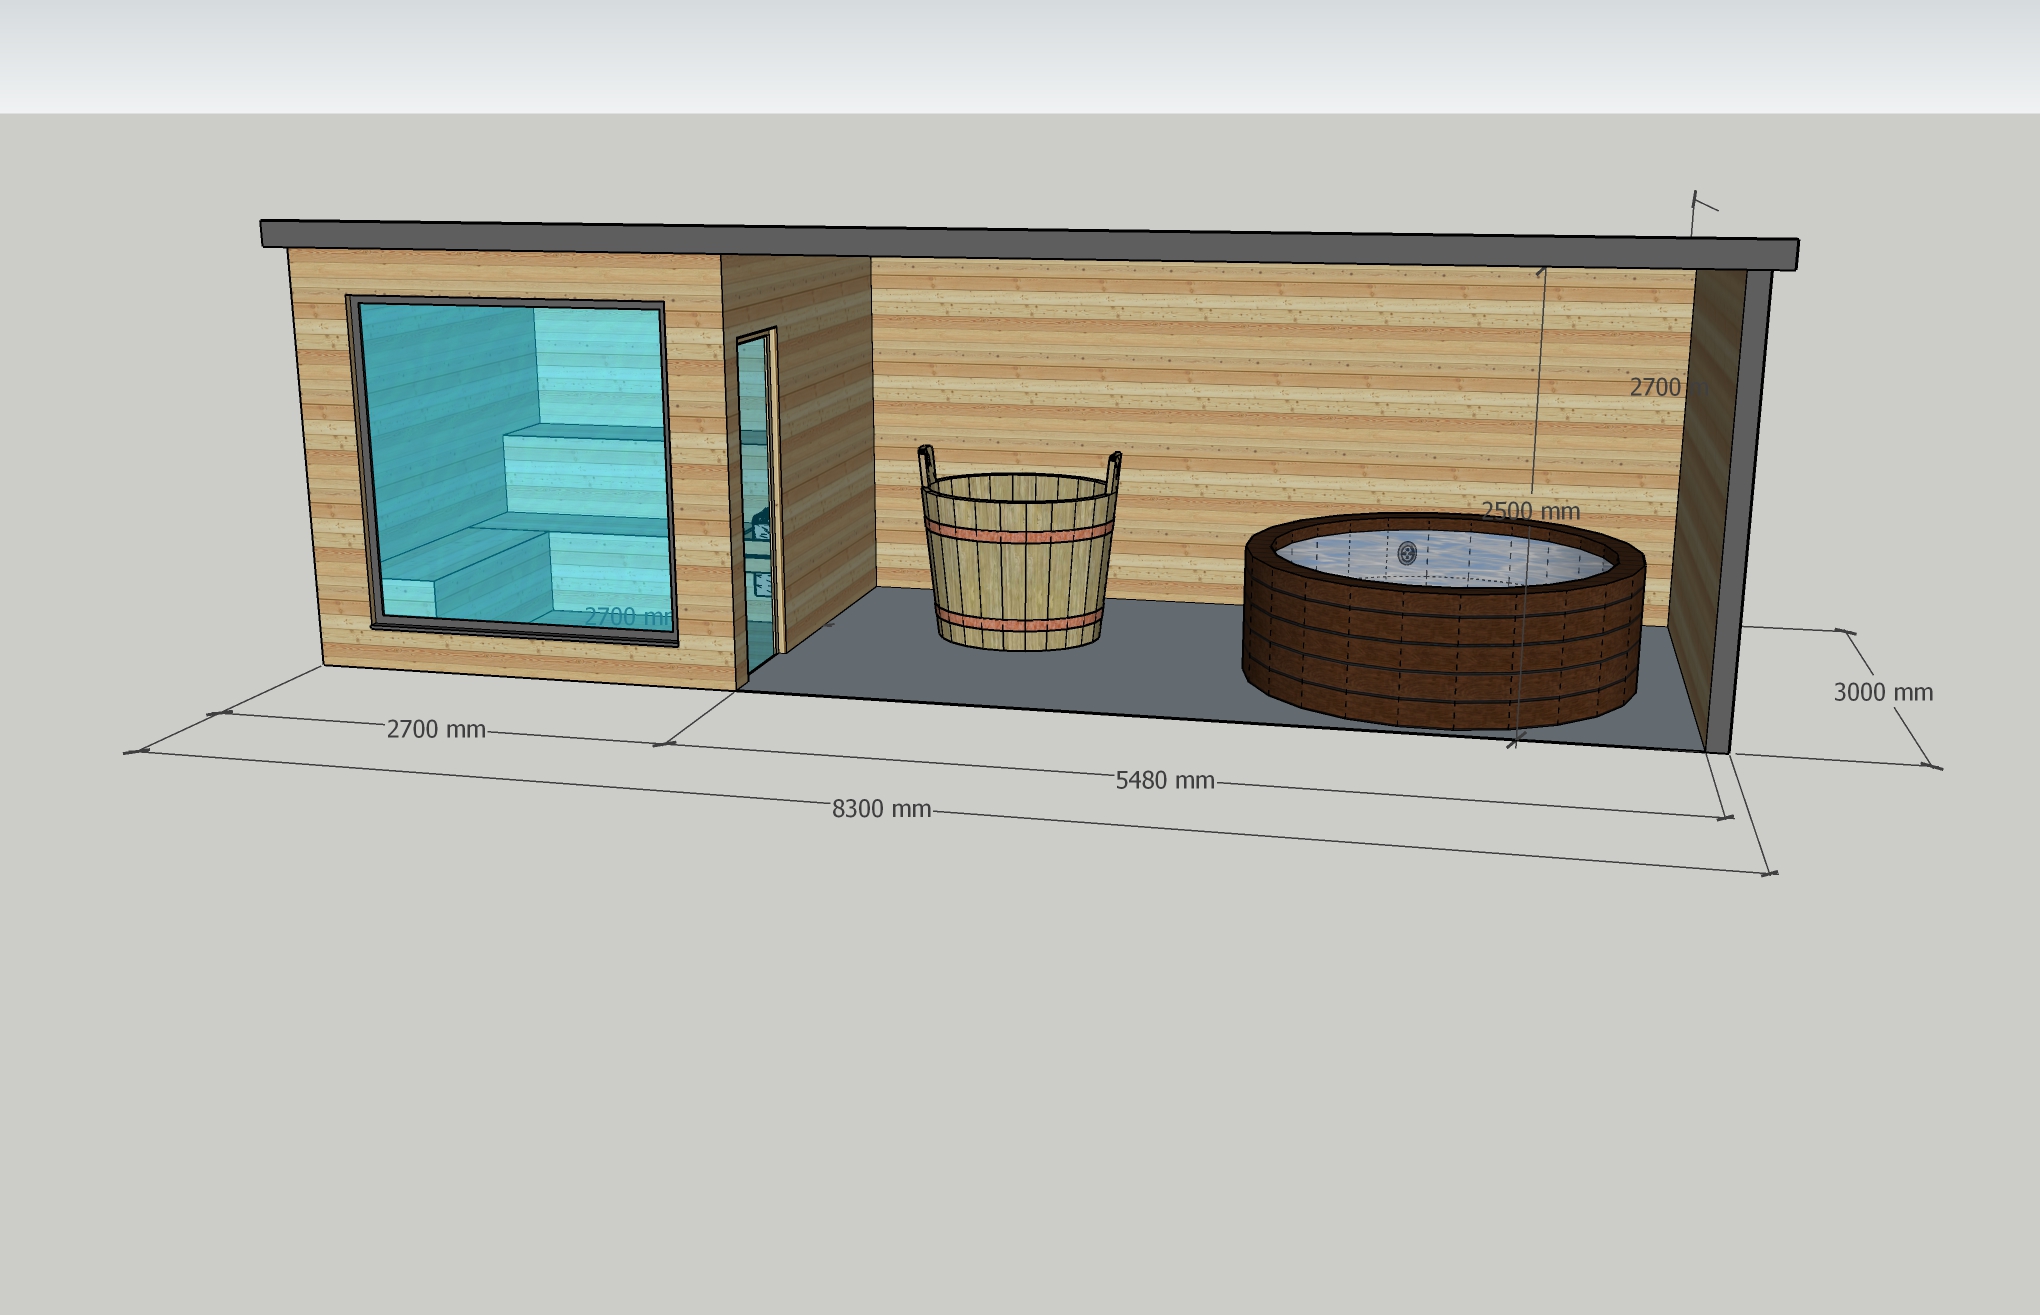
Task: Select the 2500 mm height dimension label
Action: tap(1530, 511)
